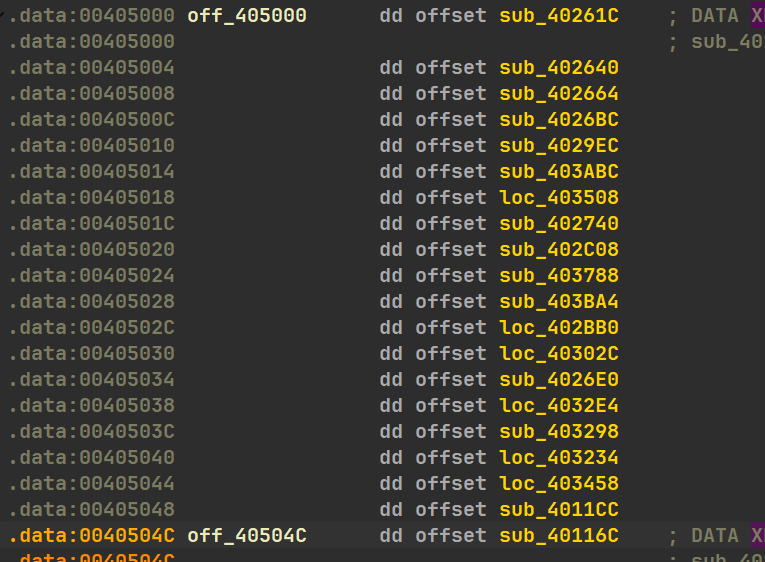Follow the sub_40116C reference
The image size is (765, 562).
click(559, 536)
